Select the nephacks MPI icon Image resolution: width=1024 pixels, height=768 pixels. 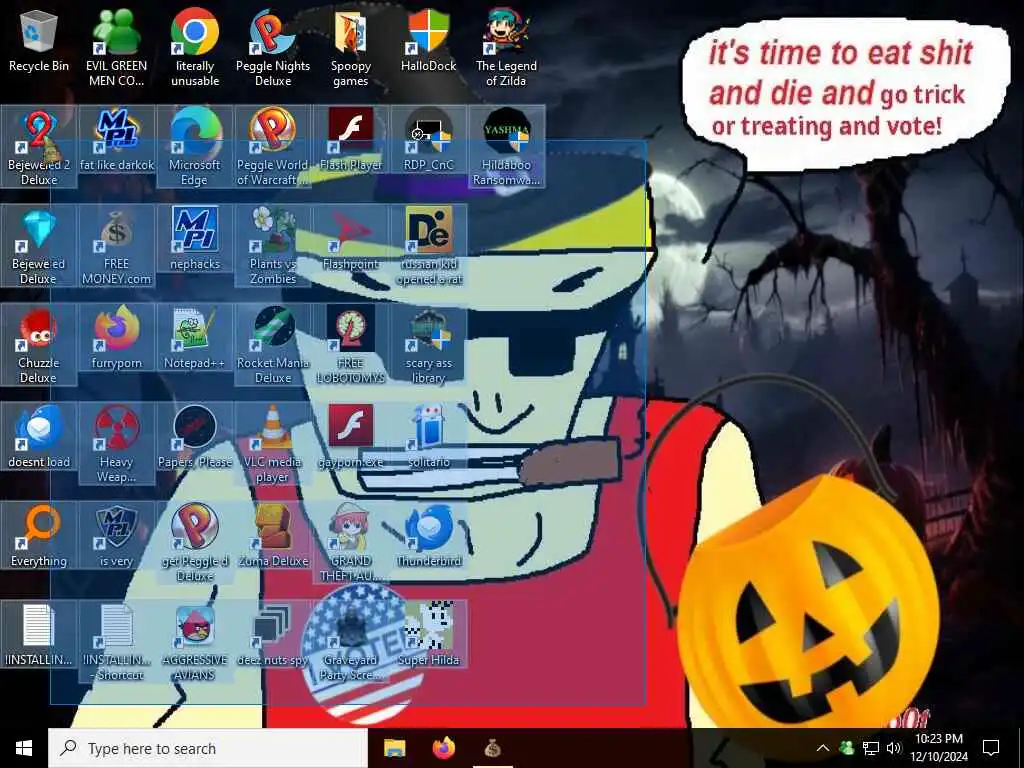[195, 240]
